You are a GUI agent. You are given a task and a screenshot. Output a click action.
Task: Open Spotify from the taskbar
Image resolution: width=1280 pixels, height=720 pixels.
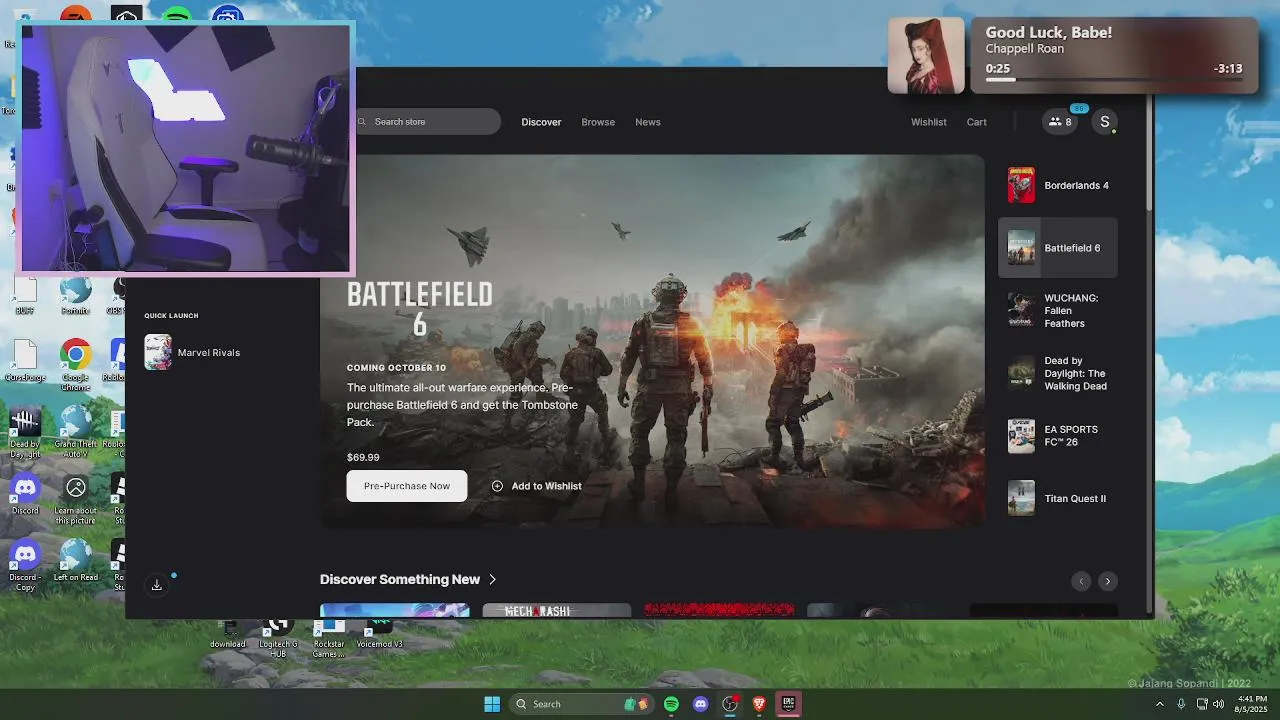[x=671, y=704]
